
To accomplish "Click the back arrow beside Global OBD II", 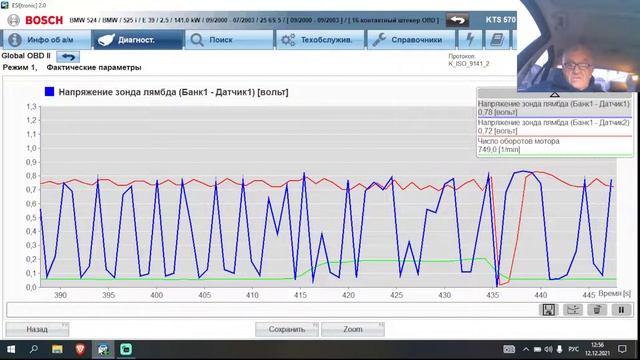I will click(x=68, y=56).
